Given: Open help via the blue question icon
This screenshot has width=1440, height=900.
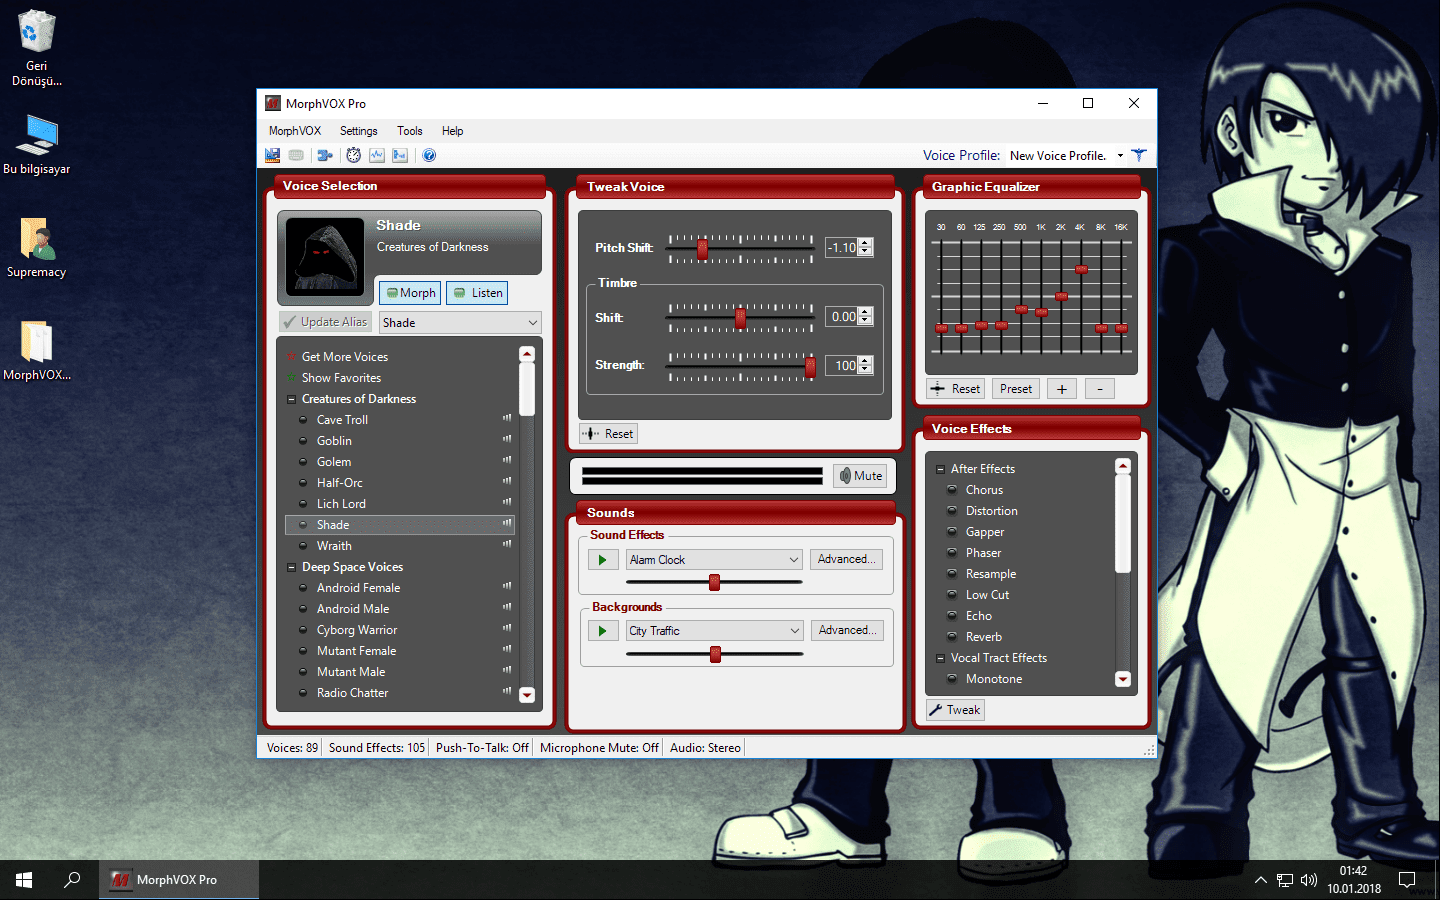Looking at the screenshot, I should pyautogui.click(x=429, y=155).
